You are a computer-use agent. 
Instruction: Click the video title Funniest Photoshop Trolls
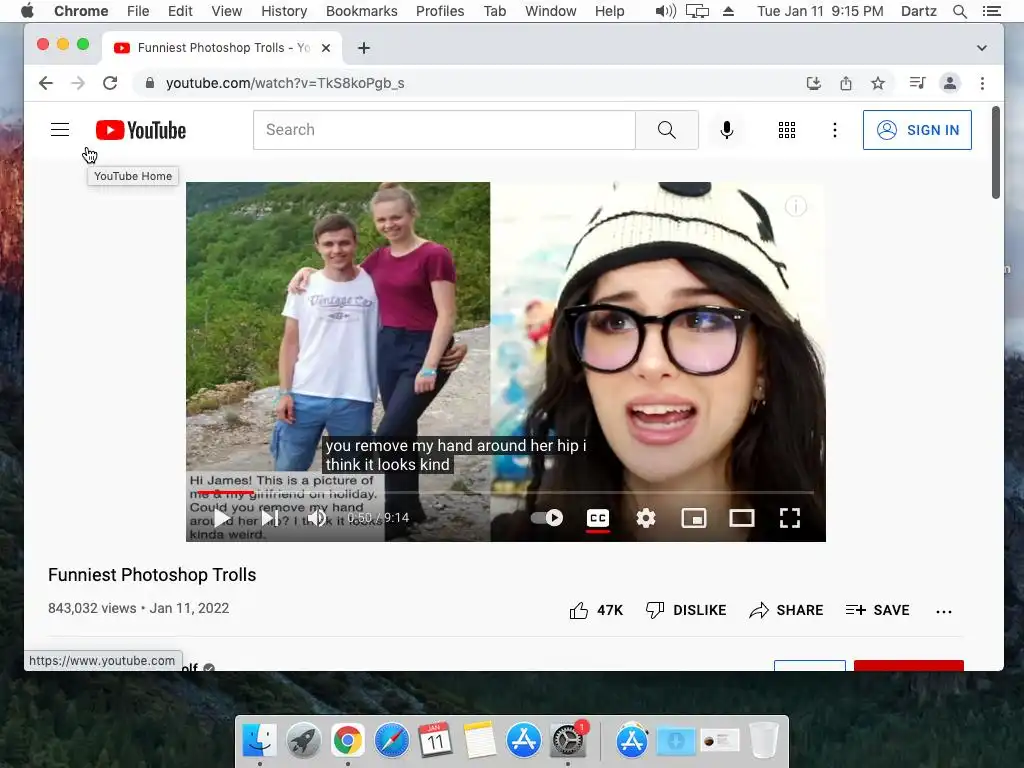coord(152,575)
